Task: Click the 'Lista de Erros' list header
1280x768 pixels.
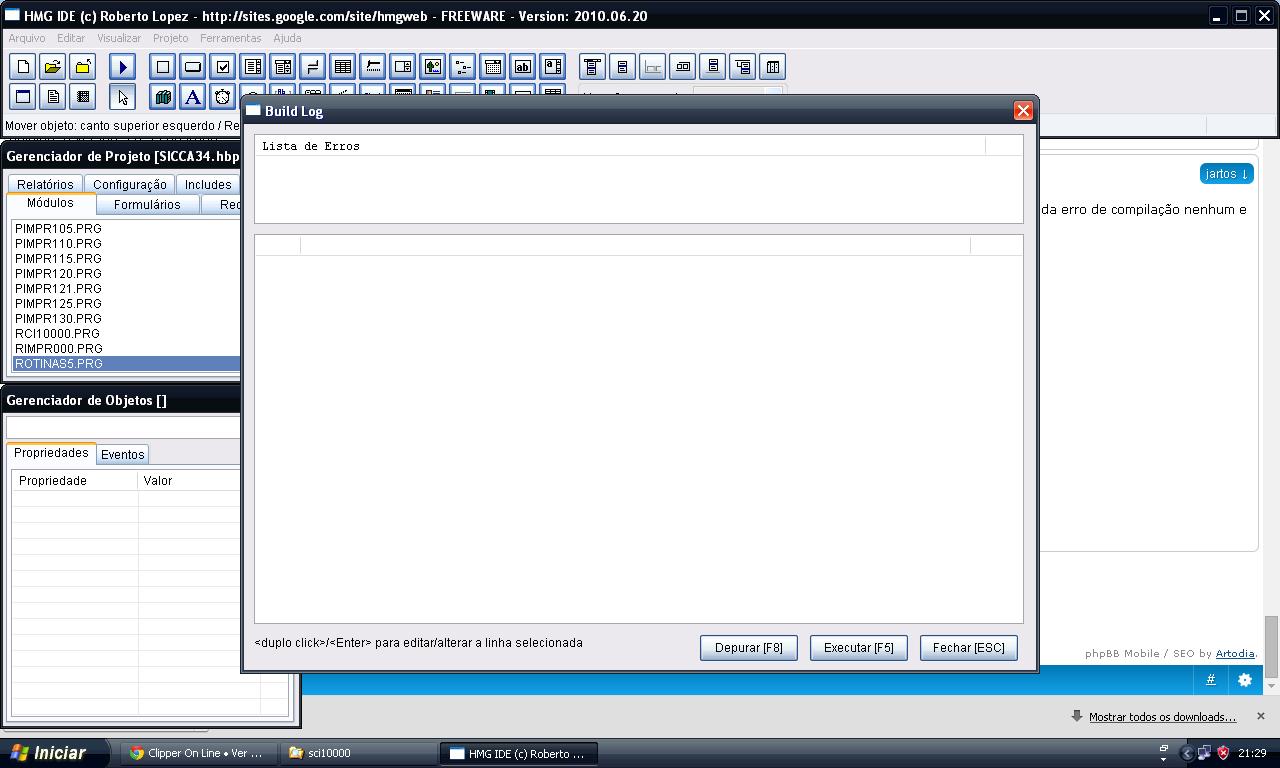Action: click(x=620, y=146)
